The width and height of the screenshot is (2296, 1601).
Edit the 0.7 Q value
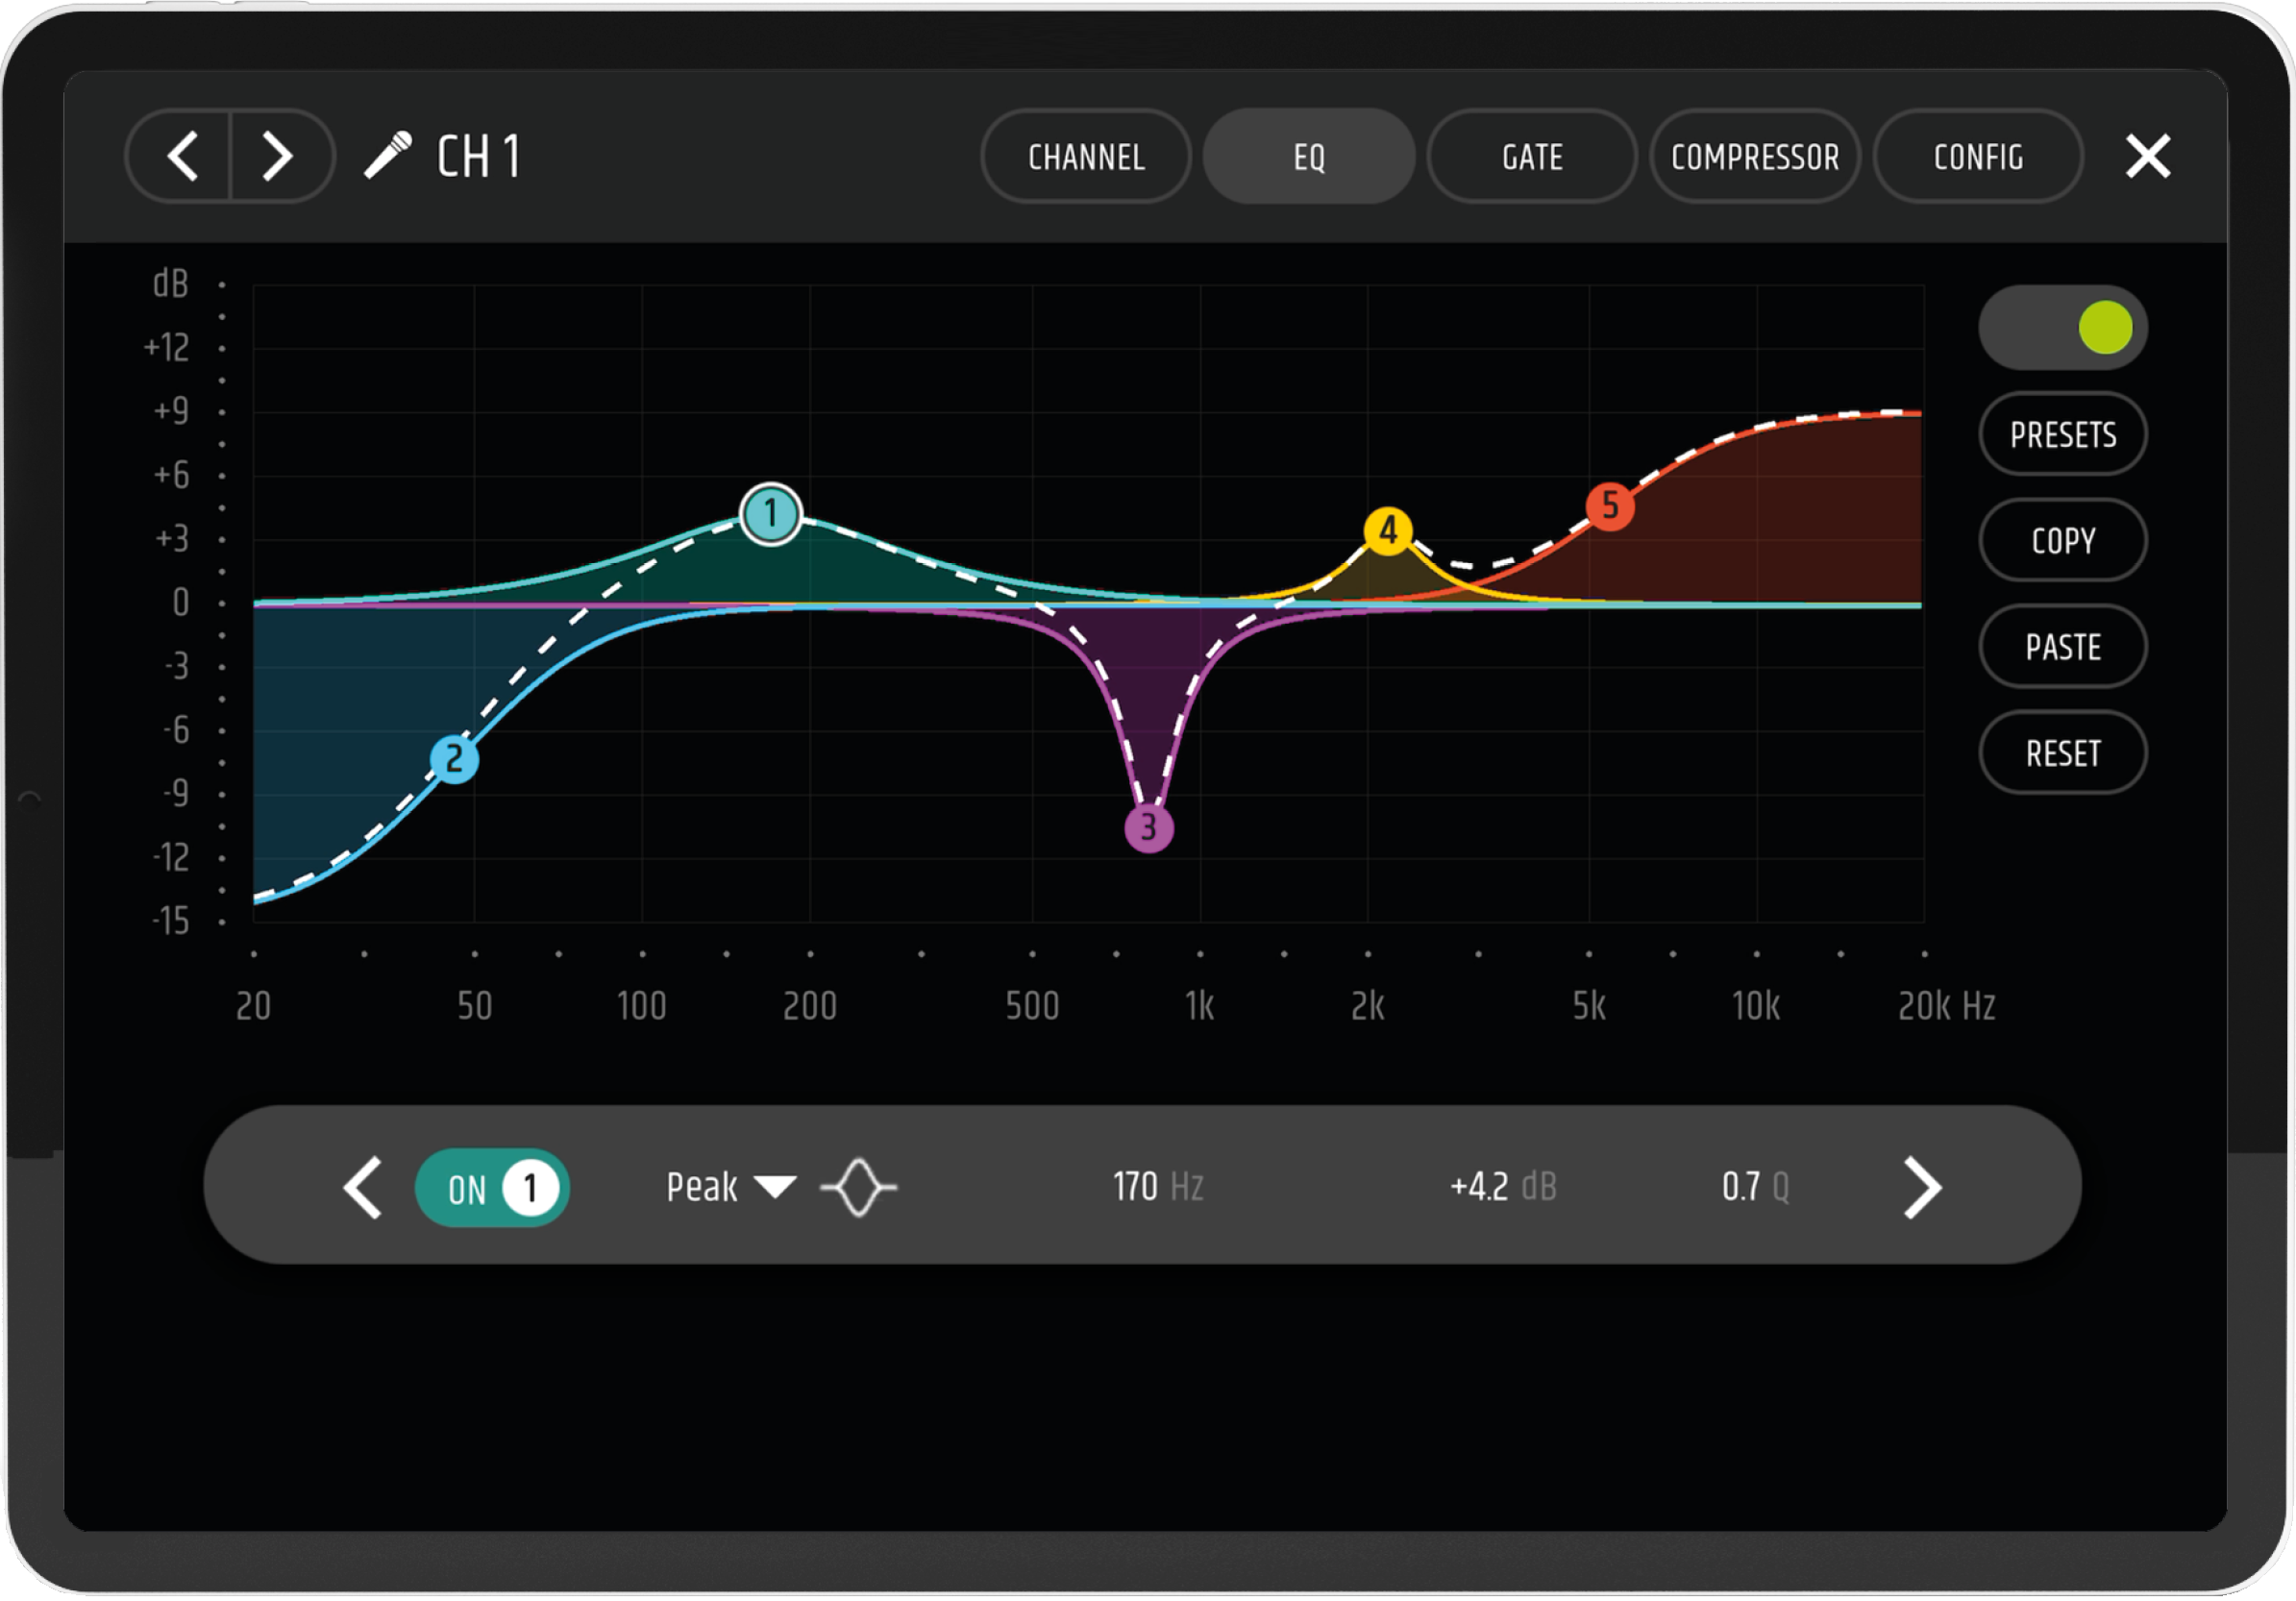[1755, 1188]
